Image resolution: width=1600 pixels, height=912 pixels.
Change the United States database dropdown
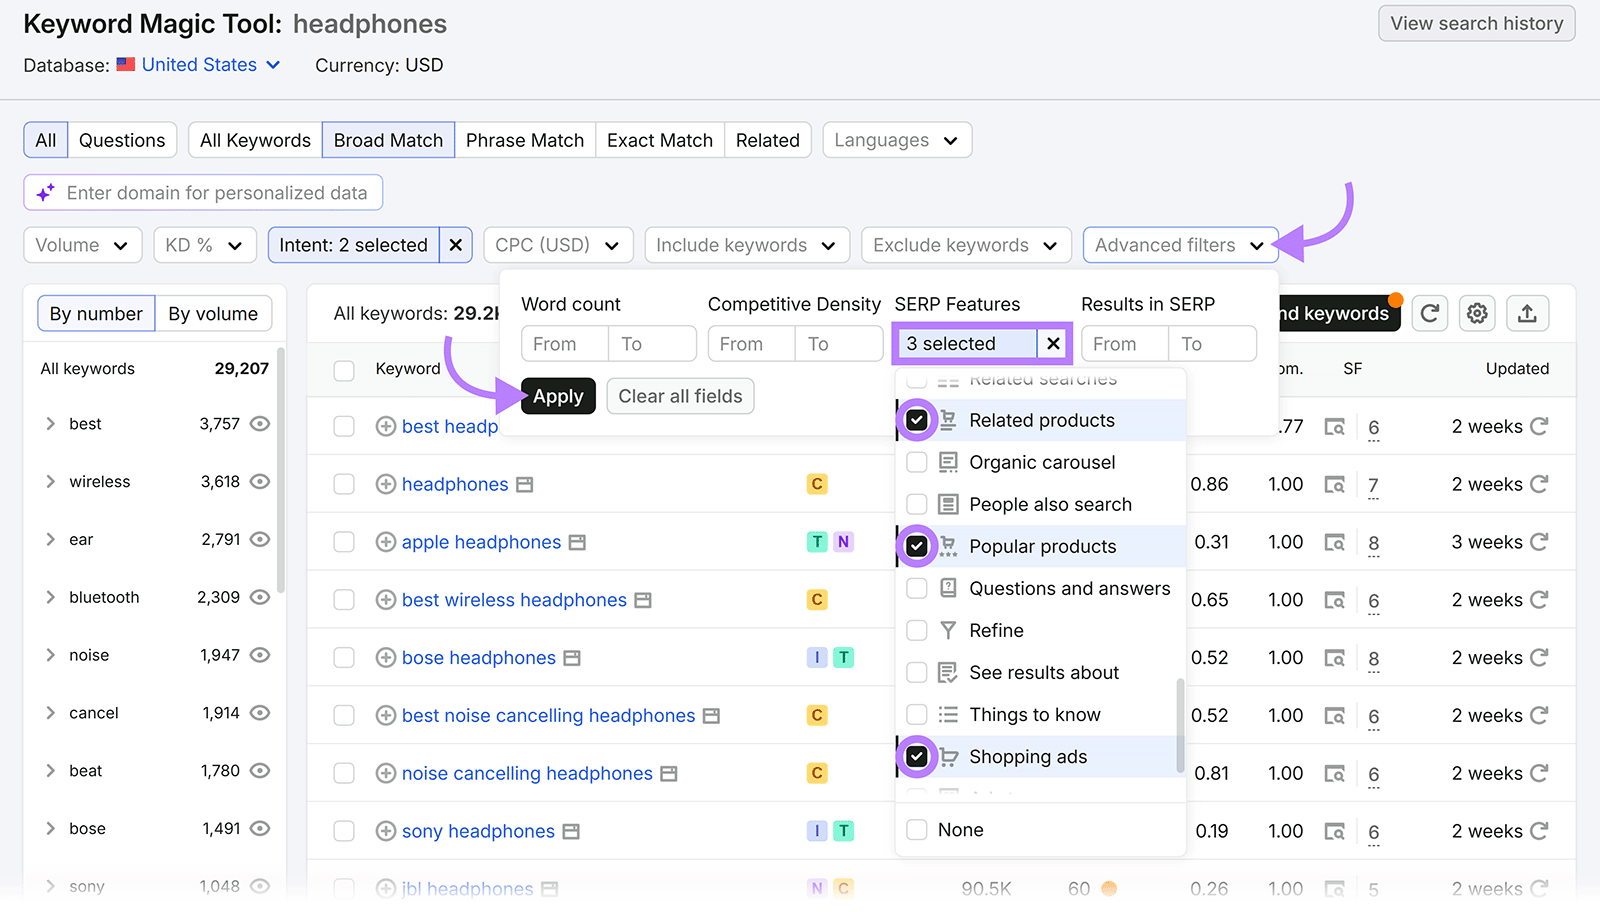tap(211, 65)
